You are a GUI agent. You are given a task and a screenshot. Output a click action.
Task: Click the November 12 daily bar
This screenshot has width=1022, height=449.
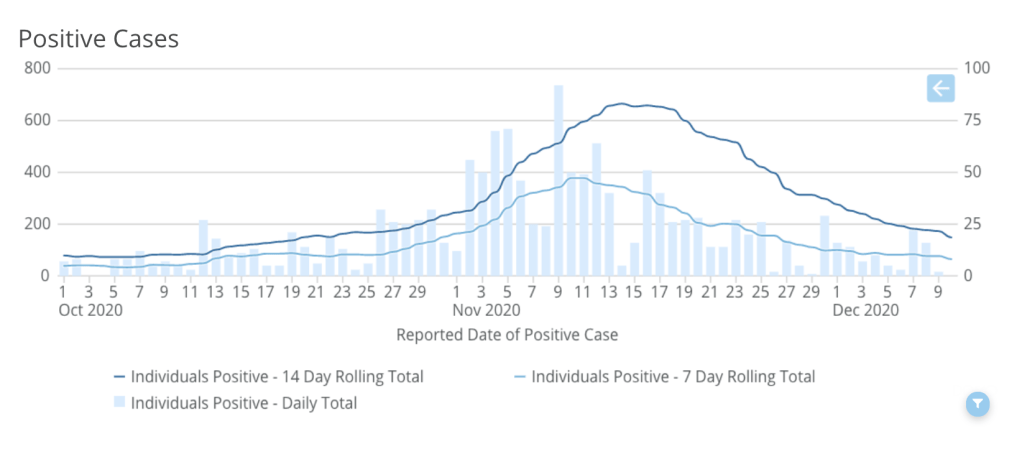coord(596,209)
